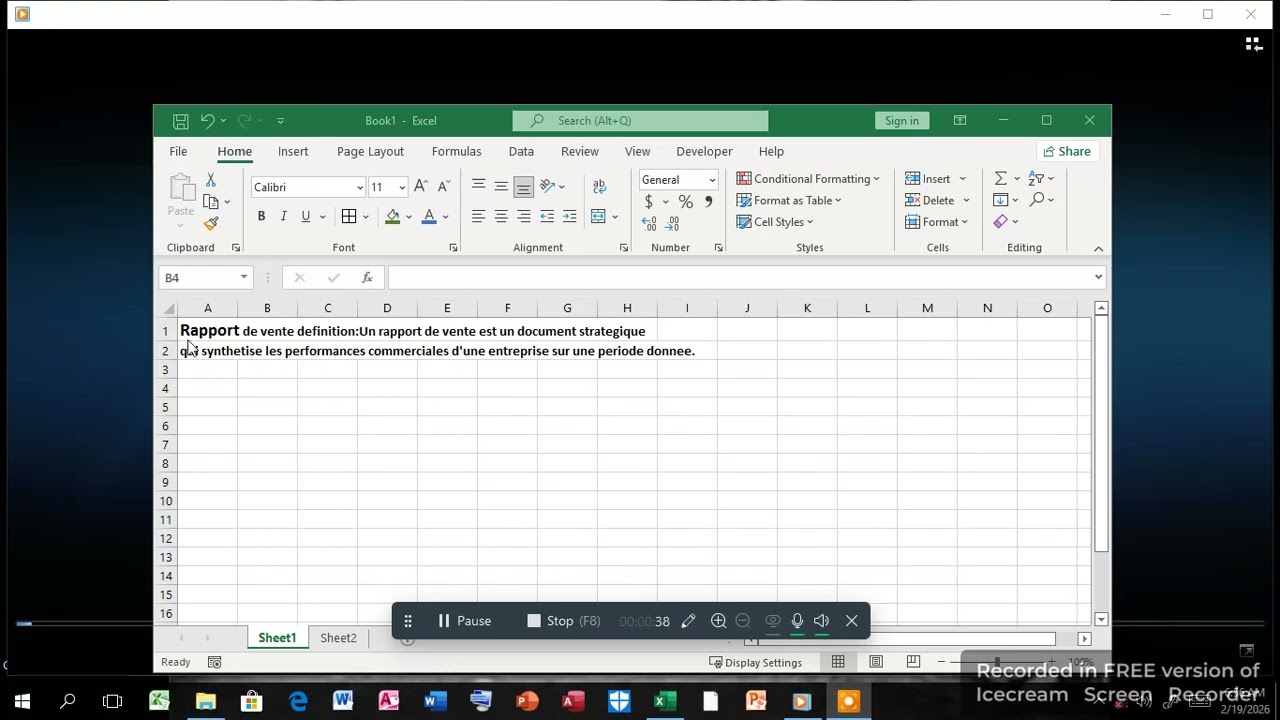The width and height of the screenshot is (1280, 720).
Task: Click the Save icon in title bar
Action: click(180, 121)
